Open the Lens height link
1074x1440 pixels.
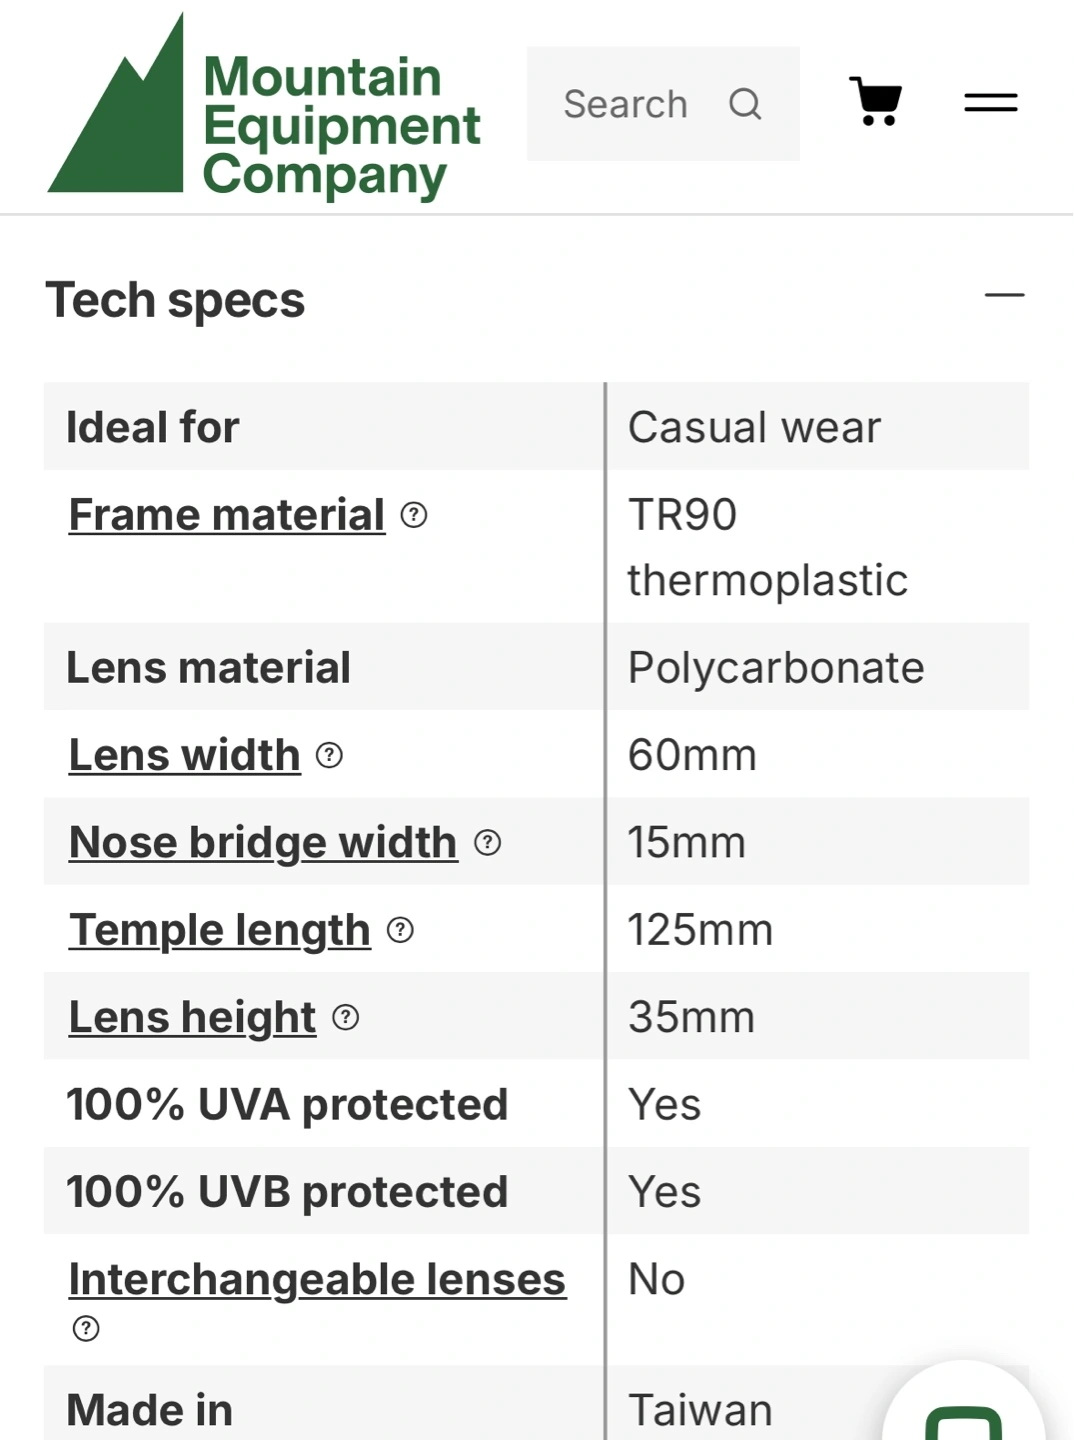192,1018
